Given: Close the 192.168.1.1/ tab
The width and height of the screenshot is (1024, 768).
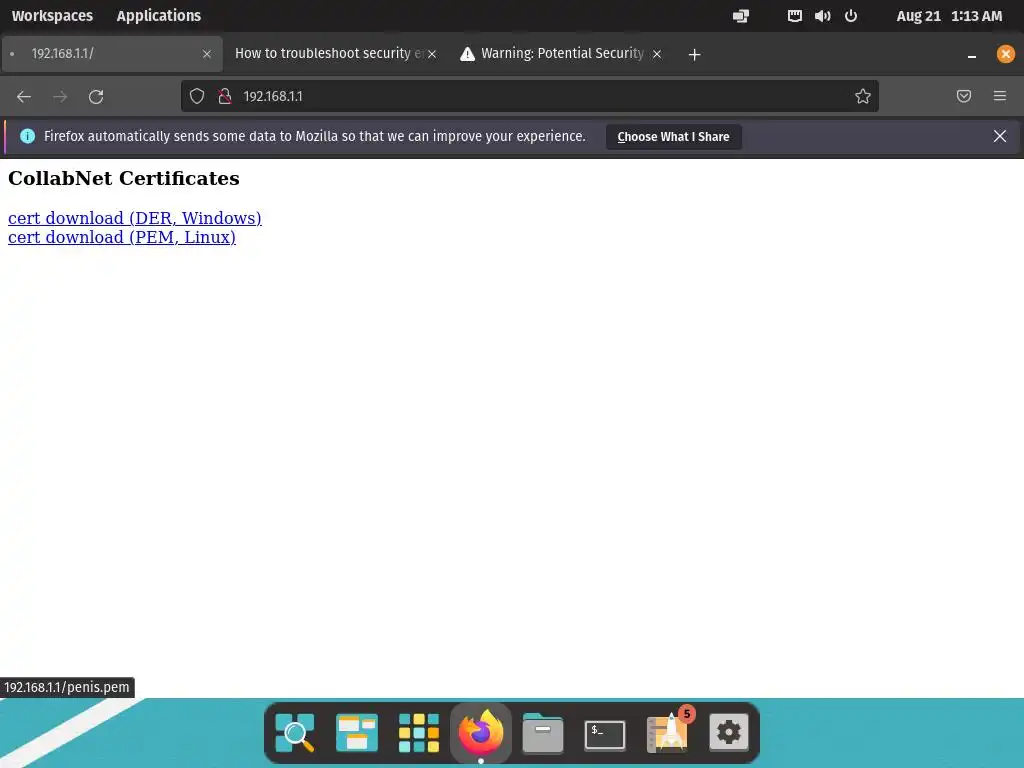Looking at the screenshot, I should coord(207,54).
